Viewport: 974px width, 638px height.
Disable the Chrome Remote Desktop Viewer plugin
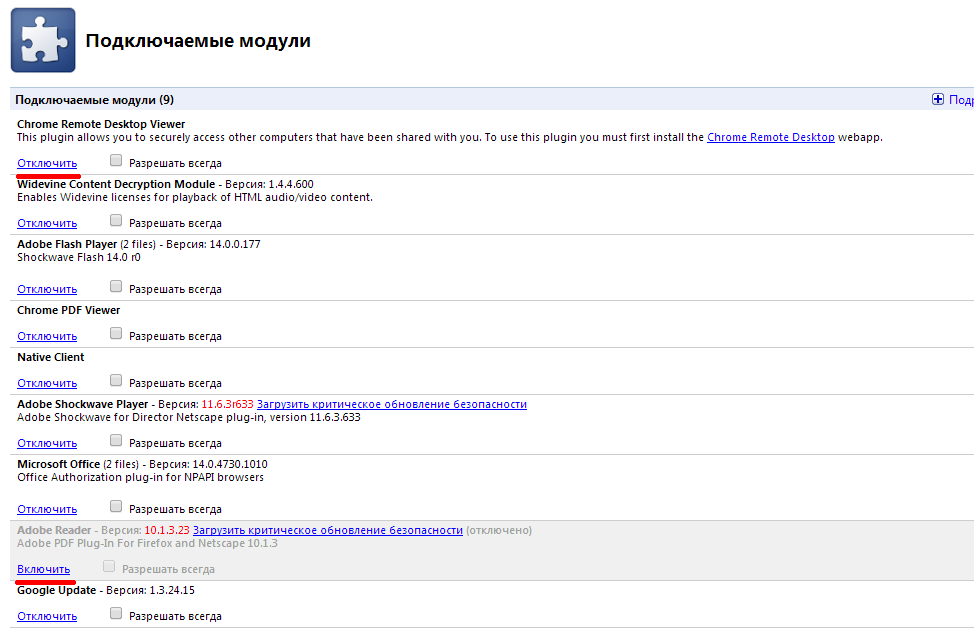pyautogui.click(x=47, y=163)
